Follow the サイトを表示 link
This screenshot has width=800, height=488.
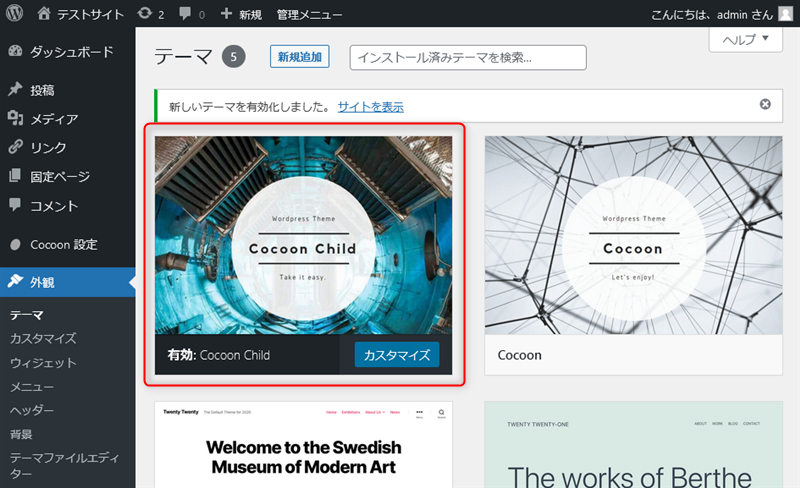click(x=370, y=107)
